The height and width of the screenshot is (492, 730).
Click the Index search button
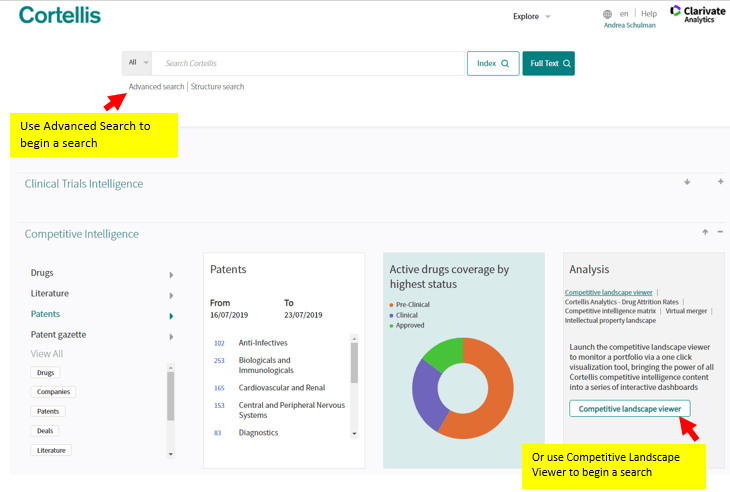(x=493, y=63)
